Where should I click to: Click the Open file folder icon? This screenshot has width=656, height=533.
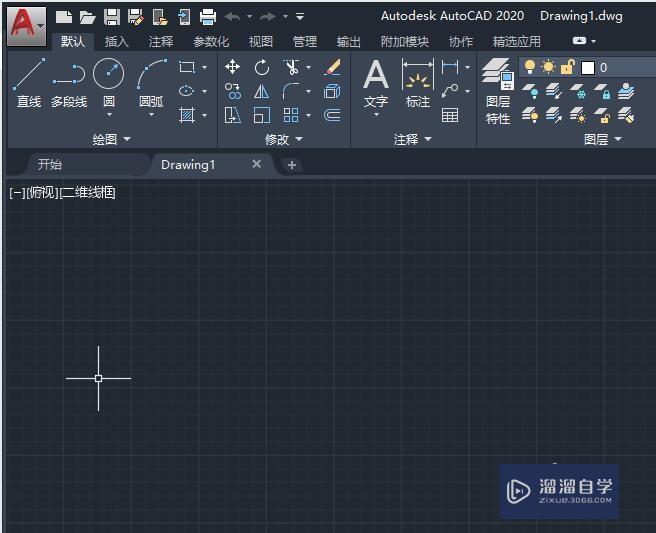(87, 18)
